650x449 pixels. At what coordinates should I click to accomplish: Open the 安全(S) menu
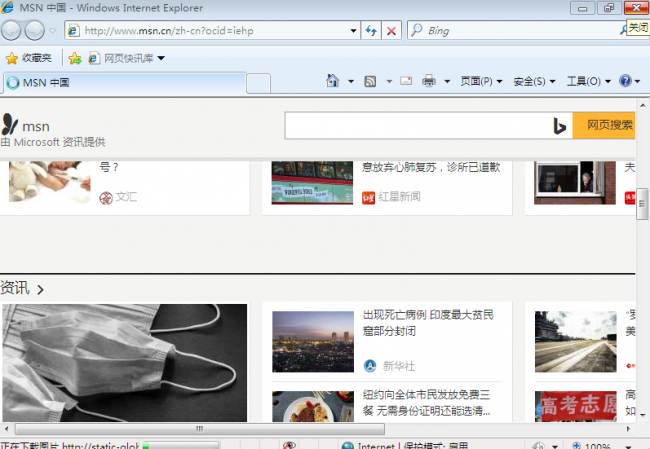pyautogui.click(x=534, y=81)
